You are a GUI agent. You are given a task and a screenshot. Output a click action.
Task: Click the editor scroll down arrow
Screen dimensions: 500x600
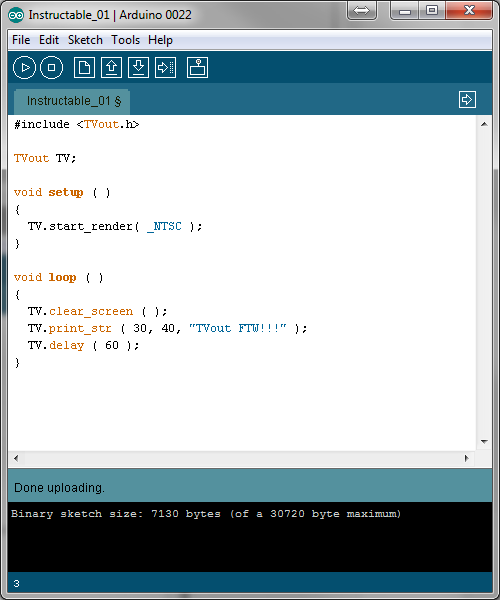coord(484,442)
